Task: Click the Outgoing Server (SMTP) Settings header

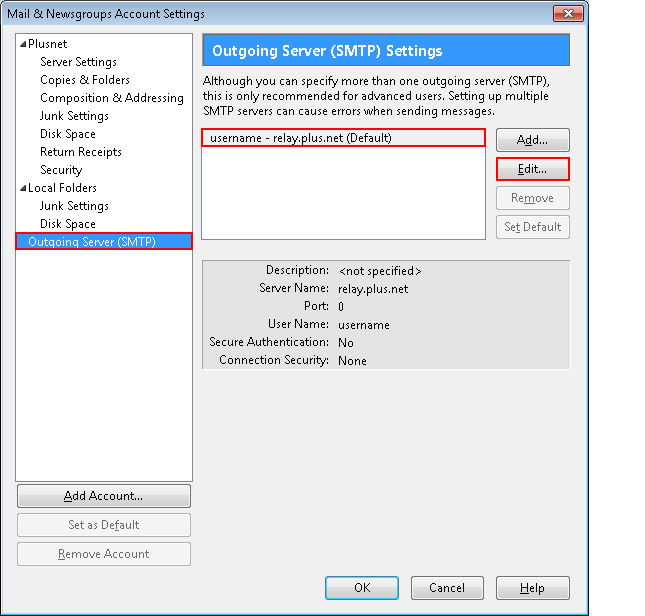Action: pos(386,51)
